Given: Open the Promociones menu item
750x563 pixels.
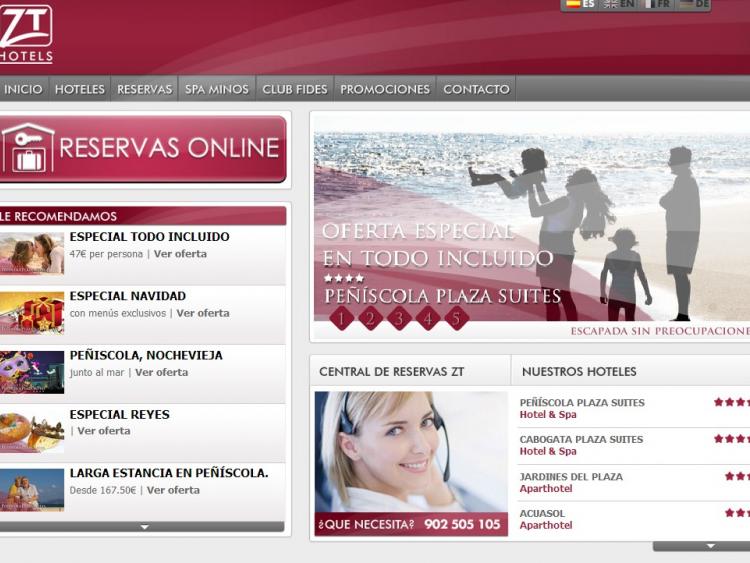Looking at the screenshot, I should pyautogui.click(x=385, y=89).
